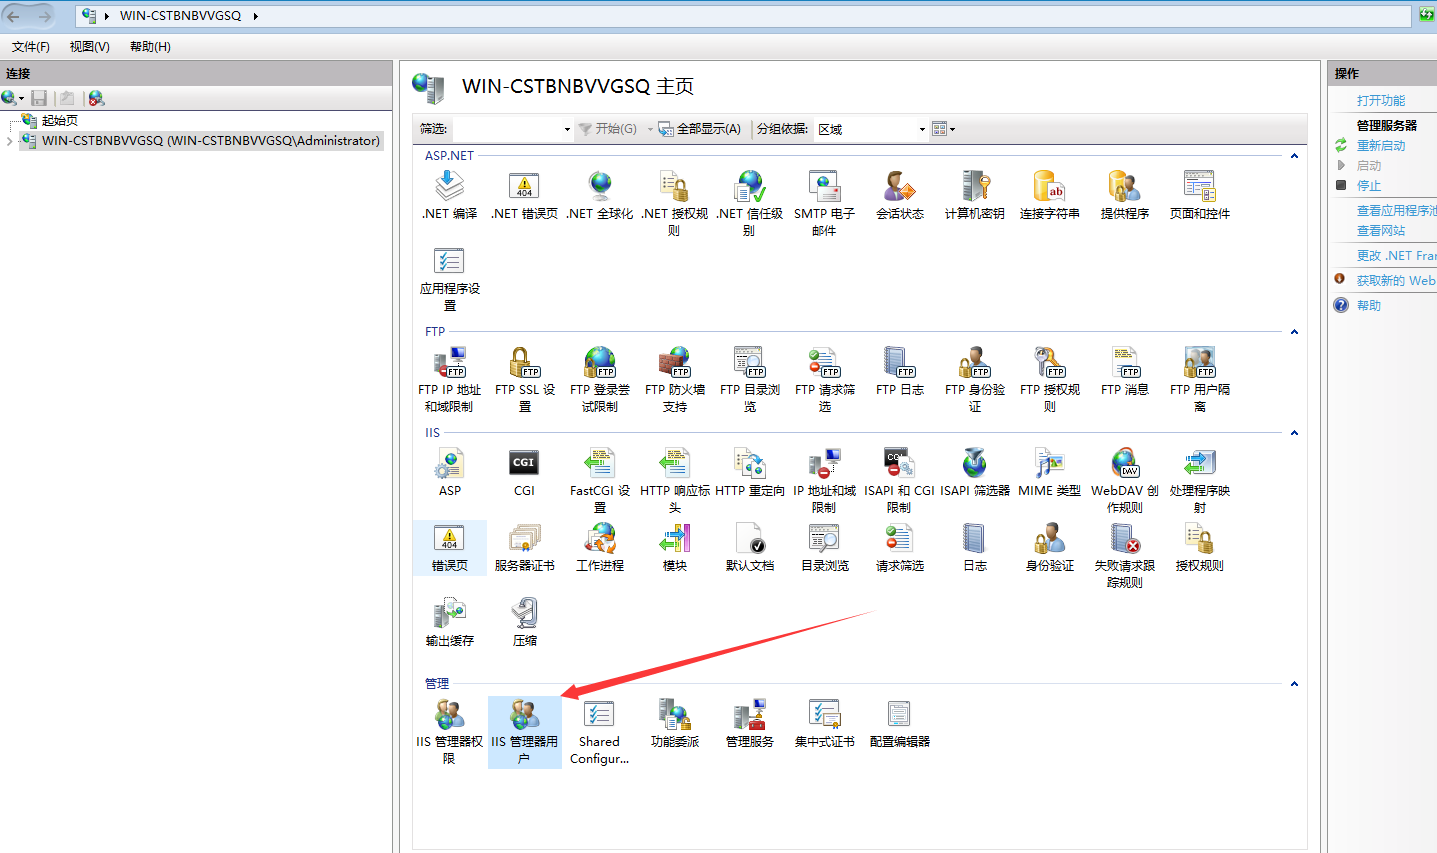This screenshot has width=1437, height=853.
Task: Open the .NET 编译 feature icon
Action: (450, 194)
